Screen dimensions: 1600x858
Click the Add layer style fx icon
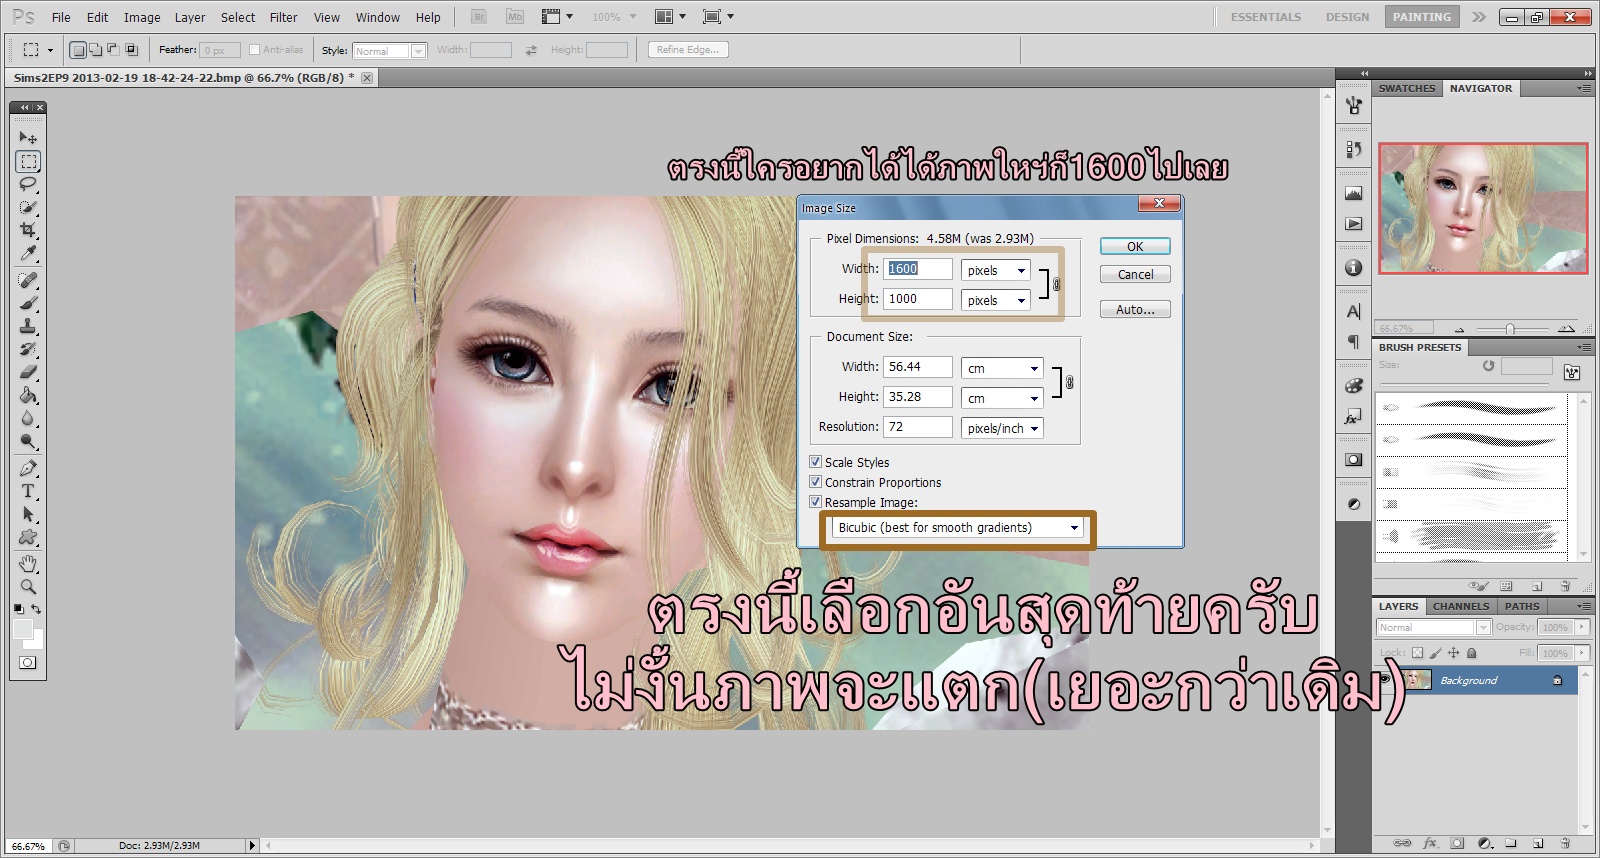[x=1430, y=843]
